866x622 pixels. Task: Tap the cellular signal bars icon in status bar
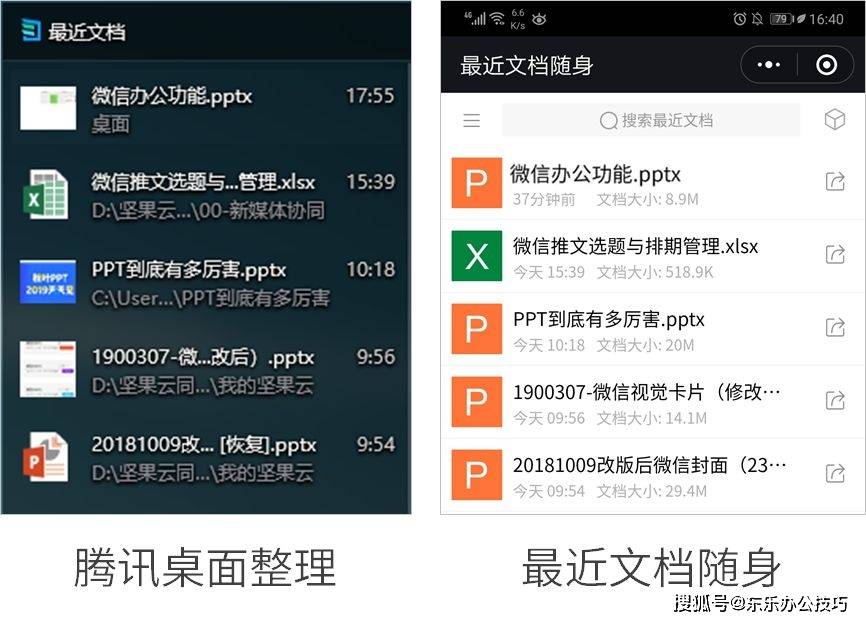[475, 18]
